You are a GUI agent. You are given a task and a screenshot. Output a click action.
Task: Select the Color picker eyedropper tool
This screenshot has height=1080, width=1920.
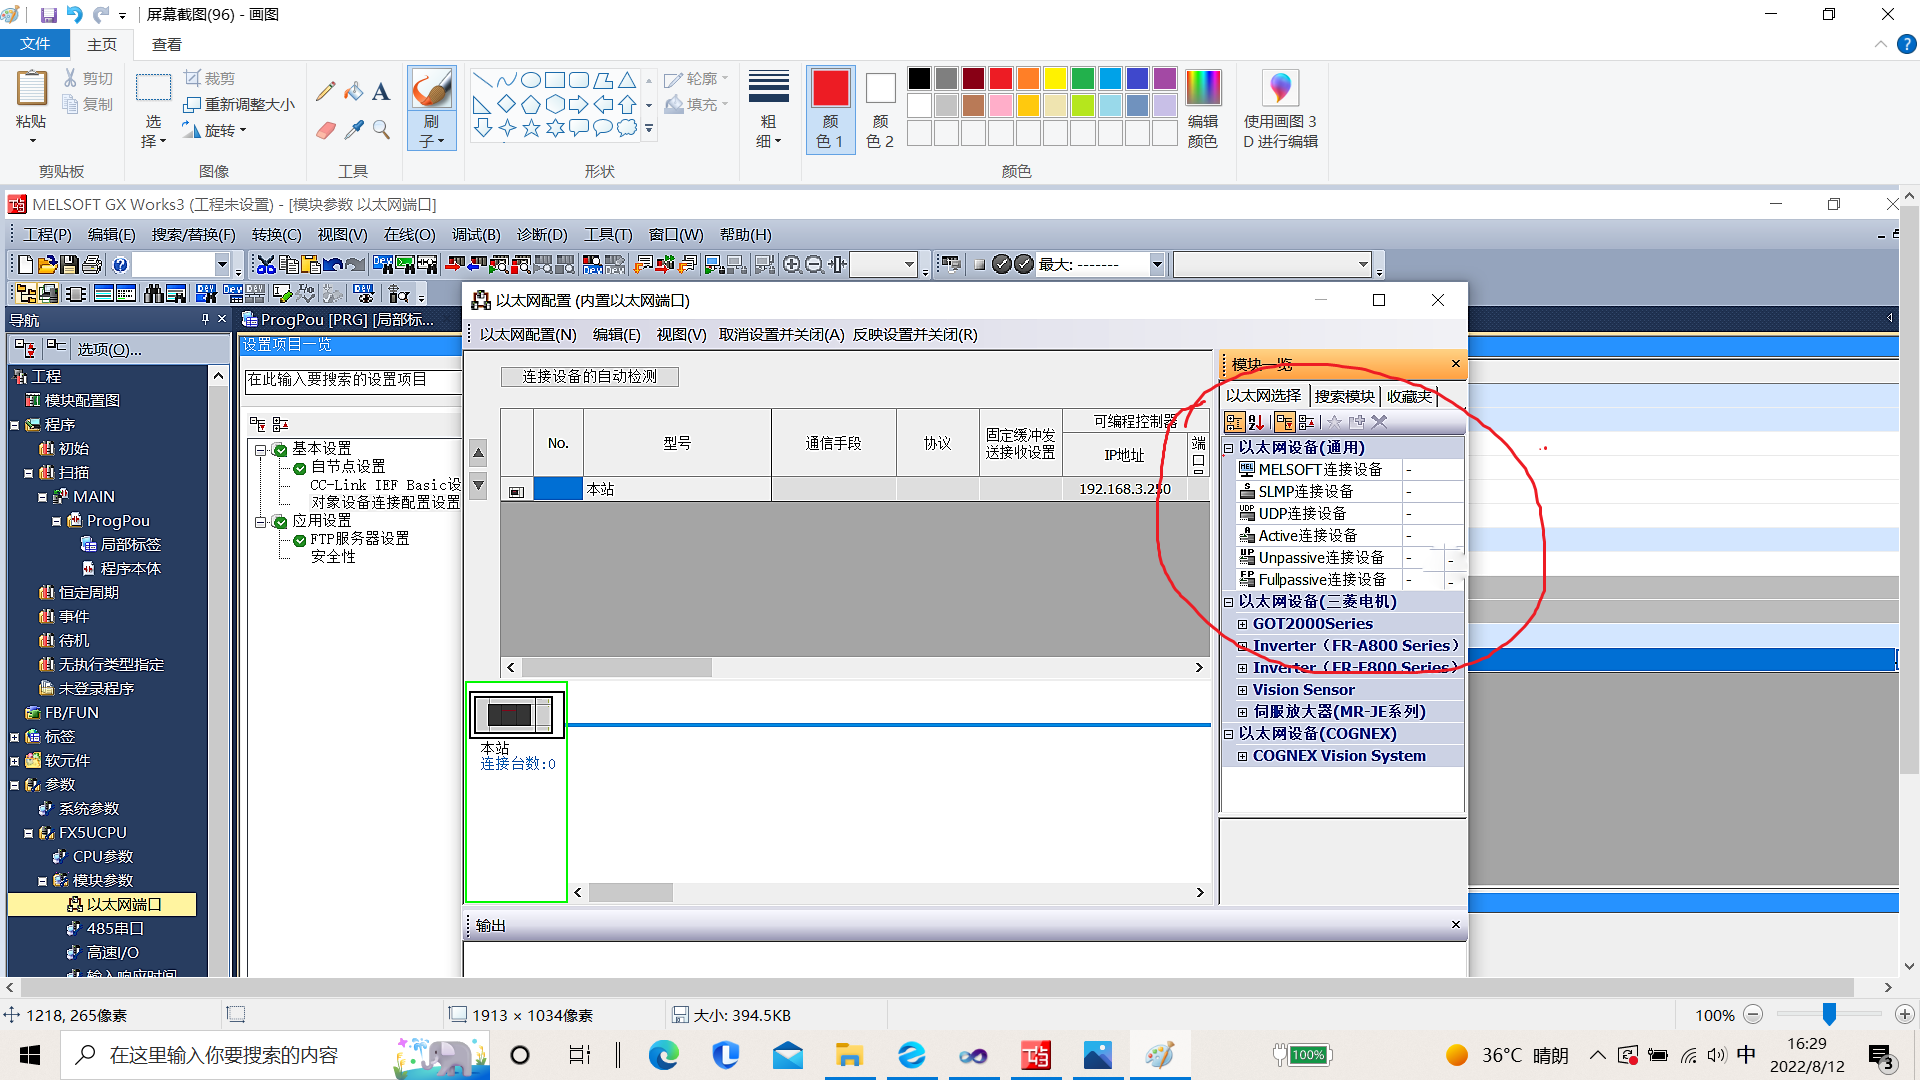click(353, 130)
